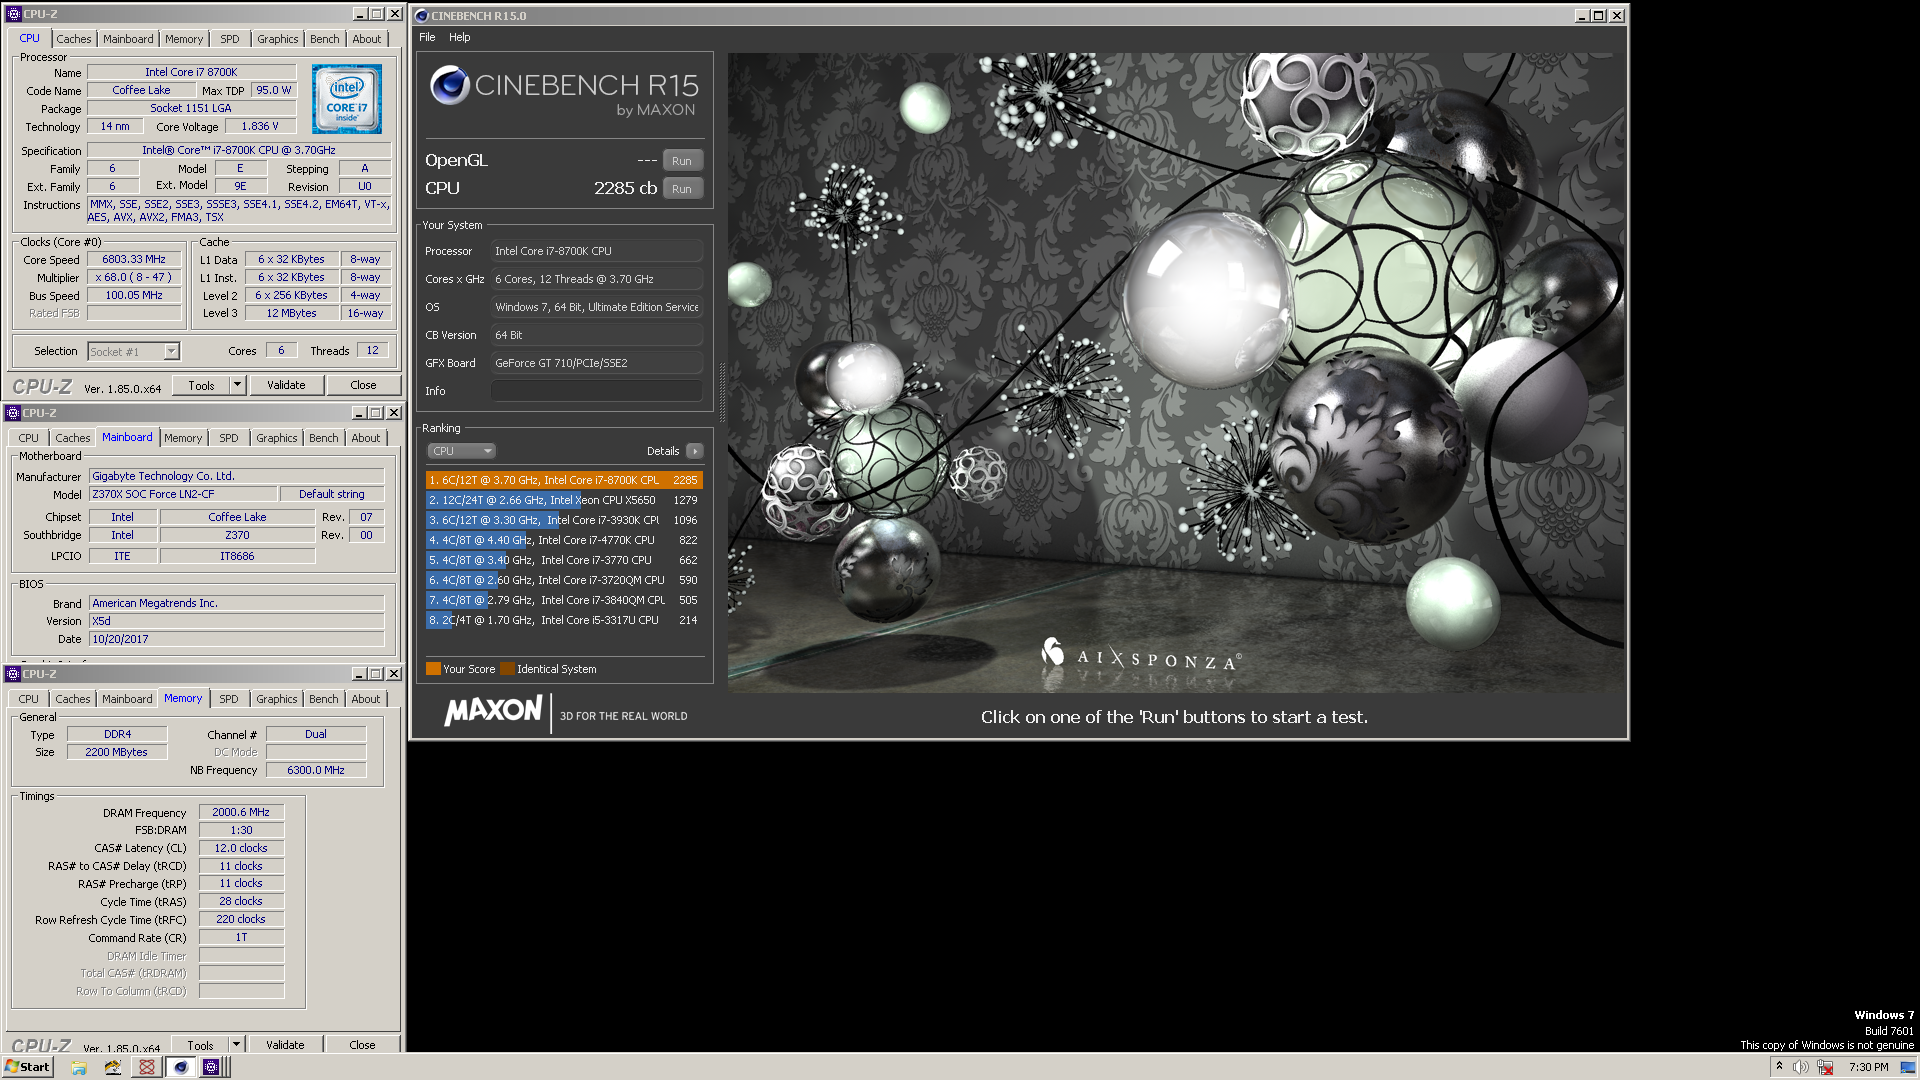
Task: Switch to red CPU-Z taskbar button
Action: pyautogui.click(x=147, y=1067)
